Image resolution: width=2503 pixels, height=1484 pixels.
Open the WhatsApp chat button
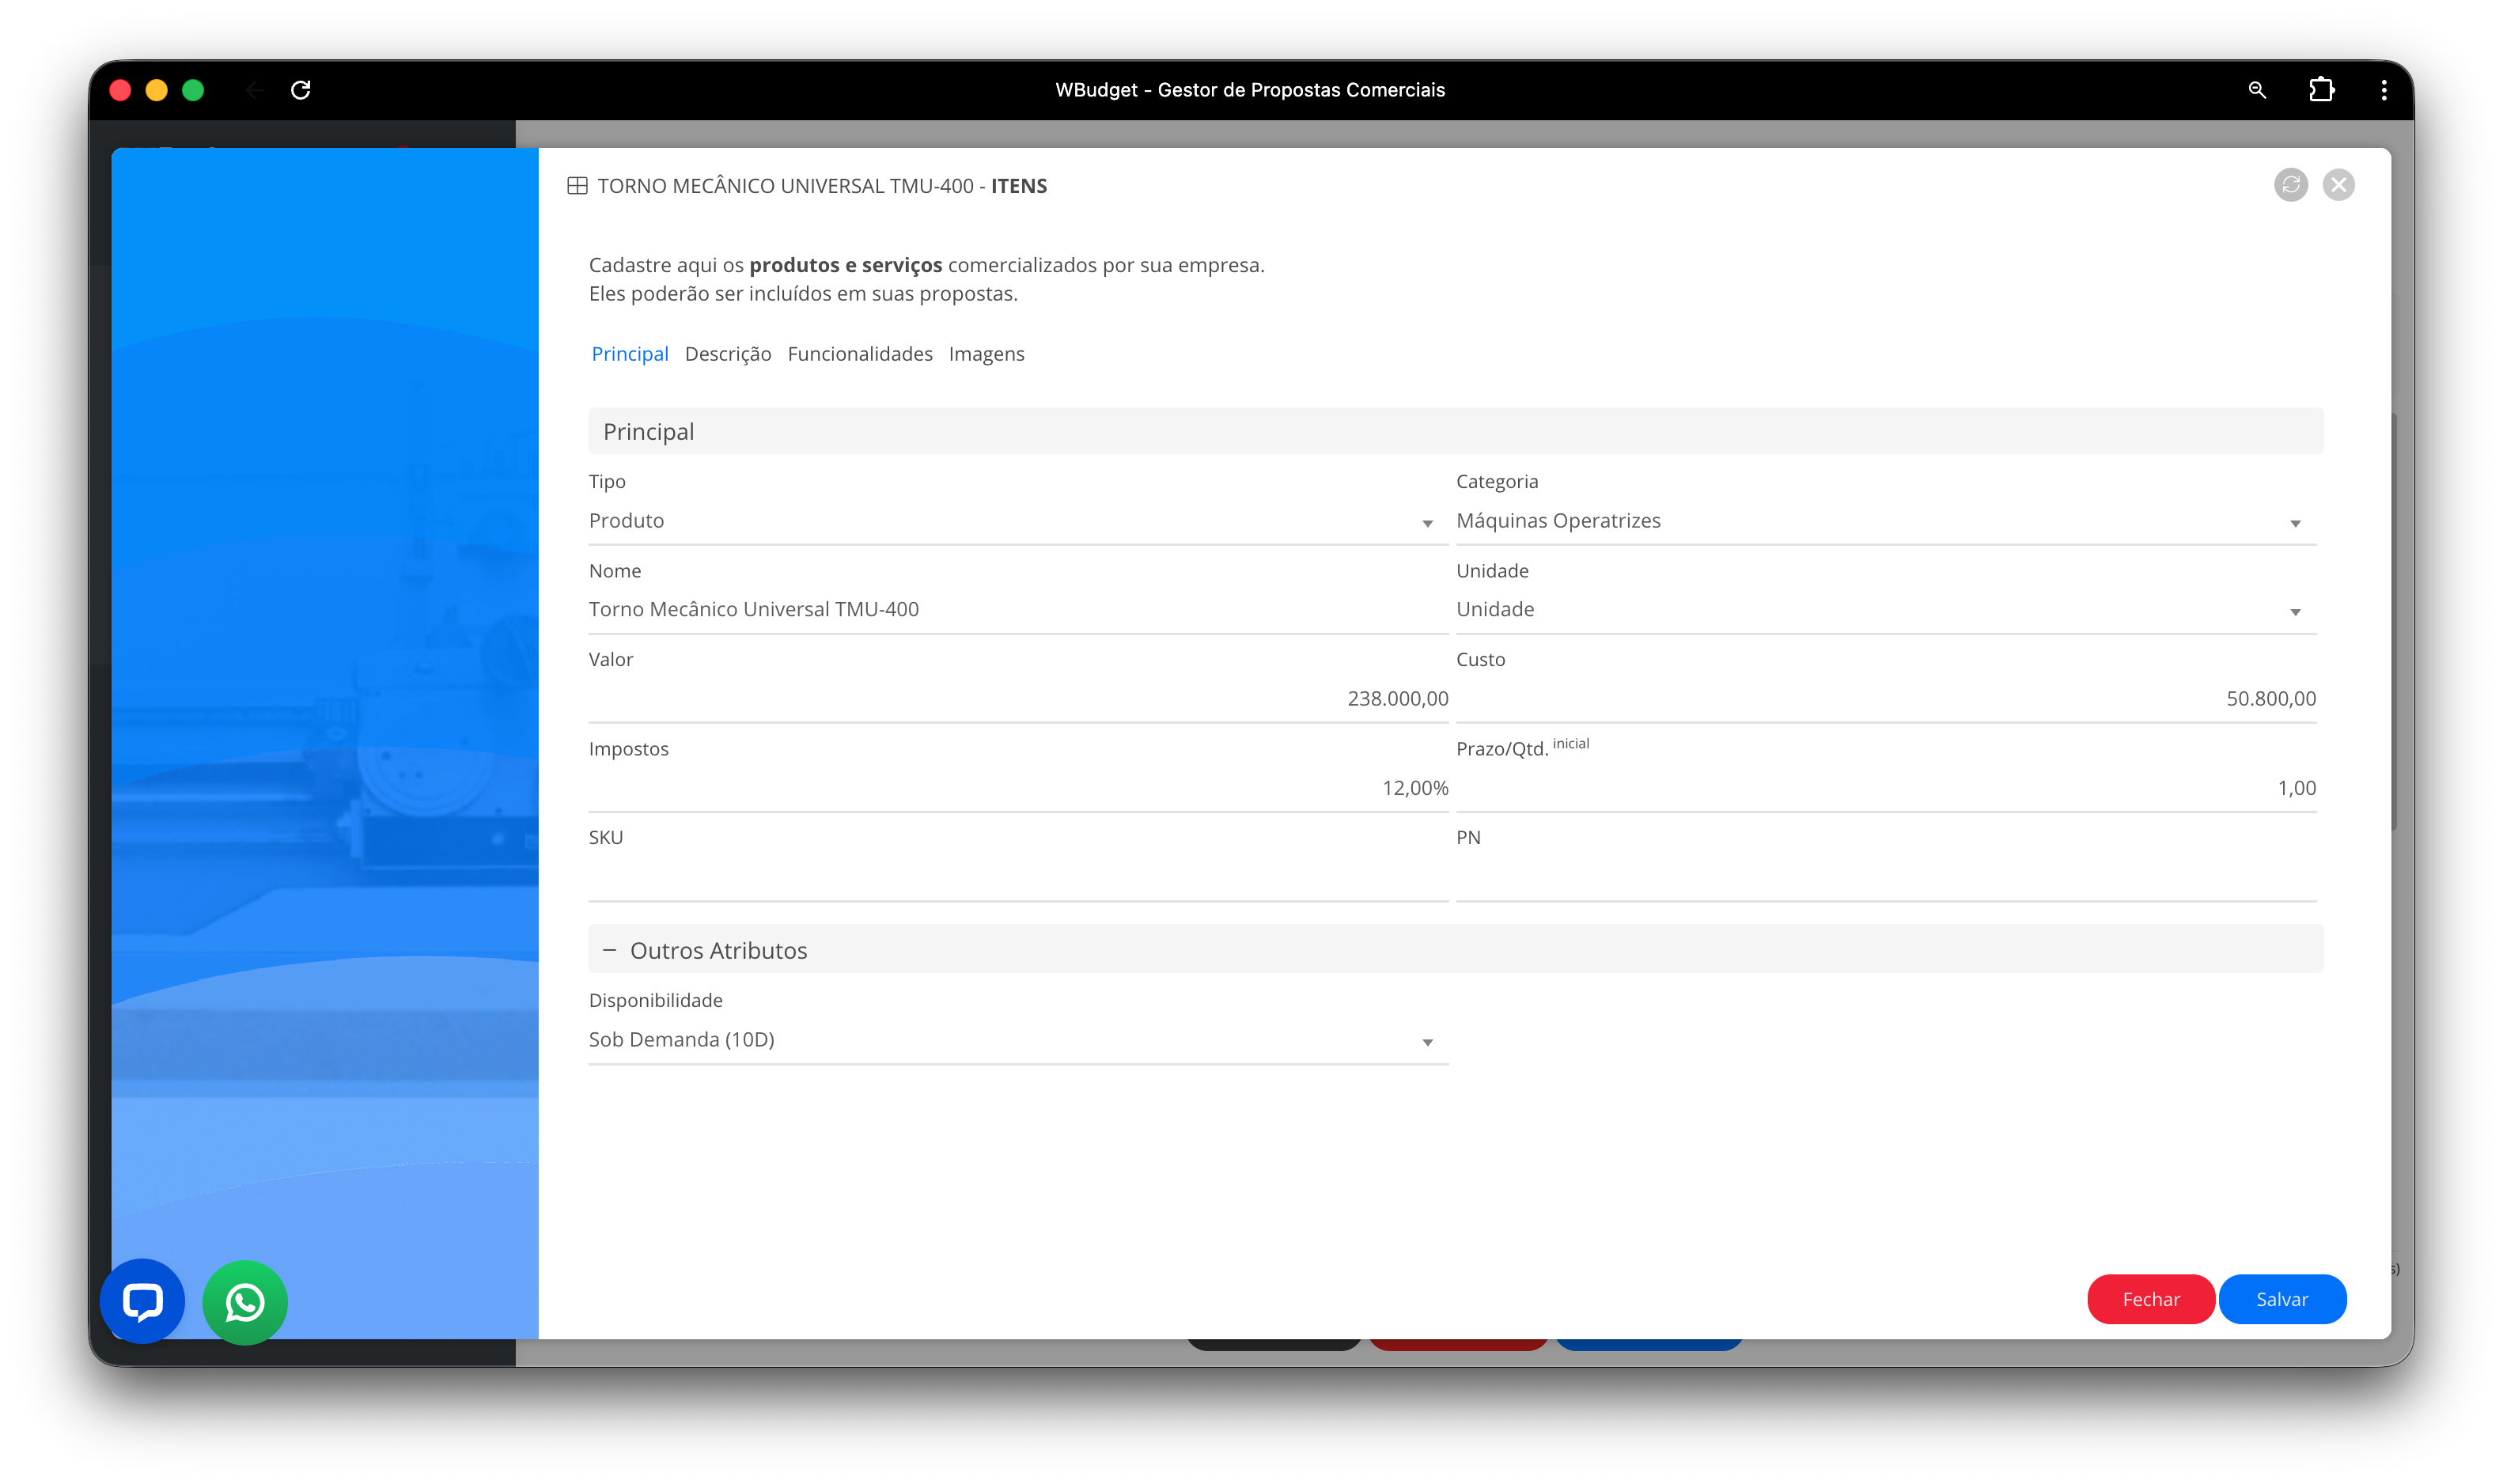tap(245, 1302)
